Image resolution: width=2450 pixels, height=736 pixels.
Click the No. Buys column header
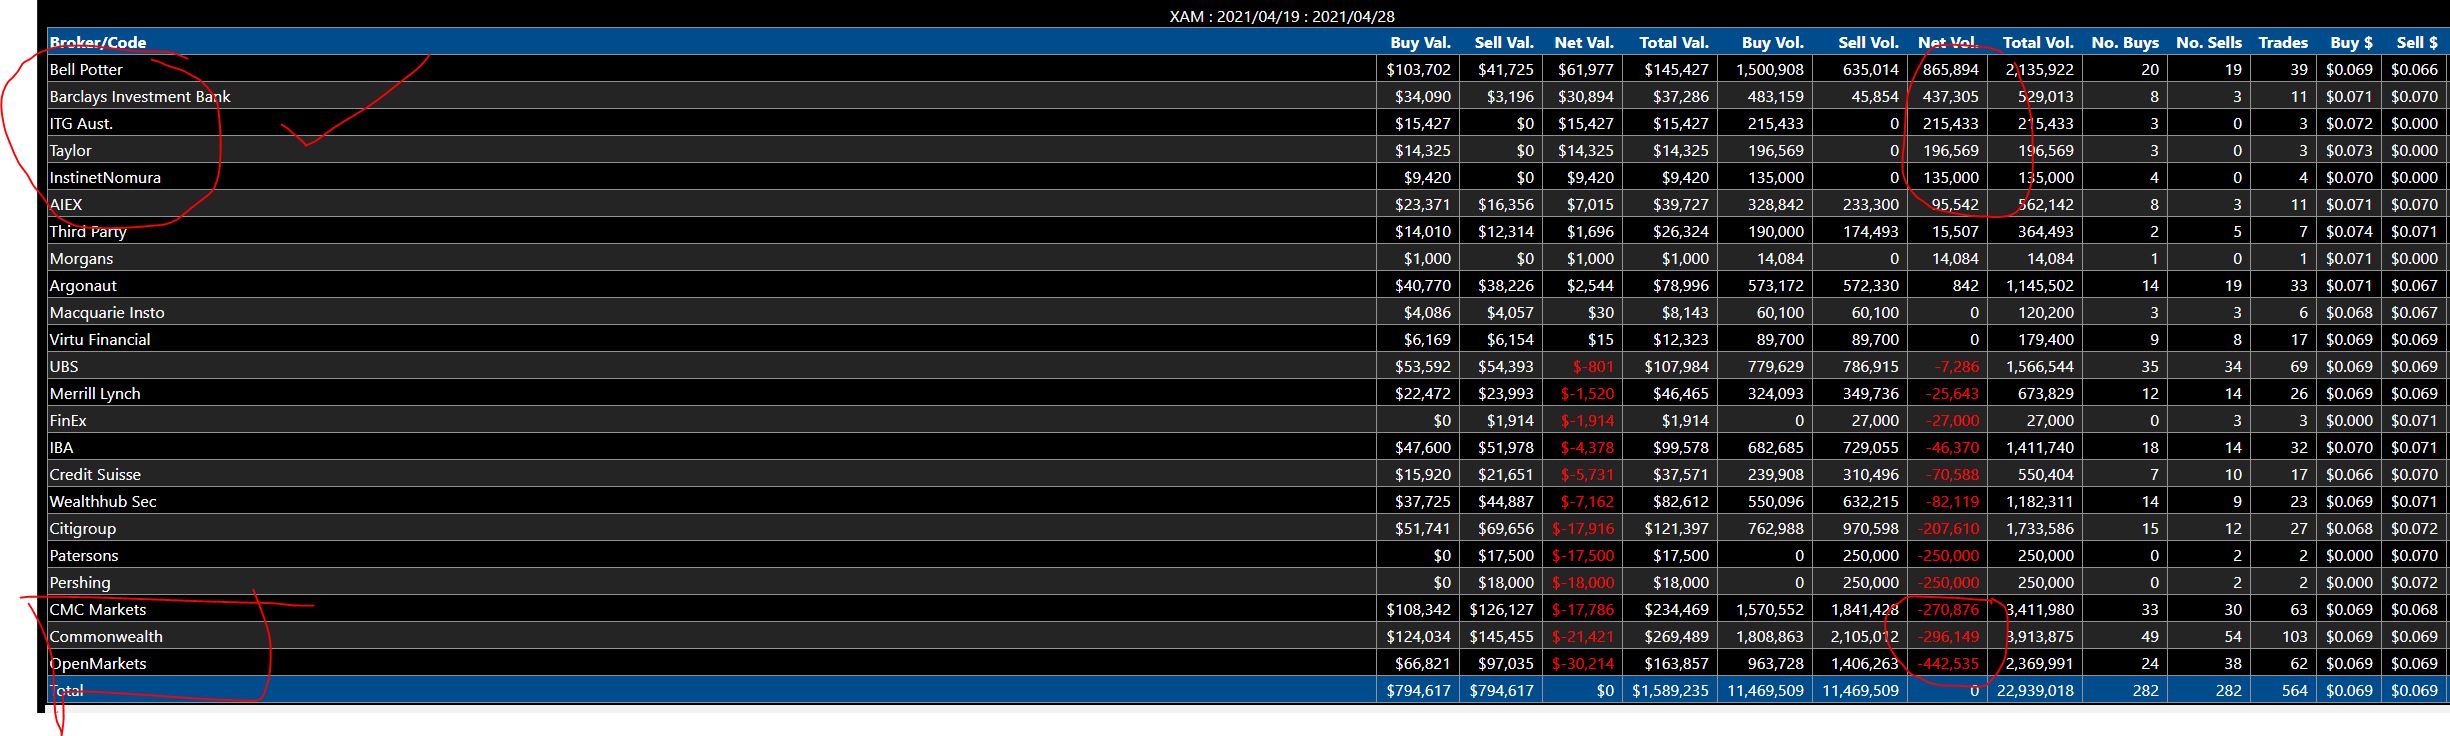pyautogui.click(x=2125, y=42)
